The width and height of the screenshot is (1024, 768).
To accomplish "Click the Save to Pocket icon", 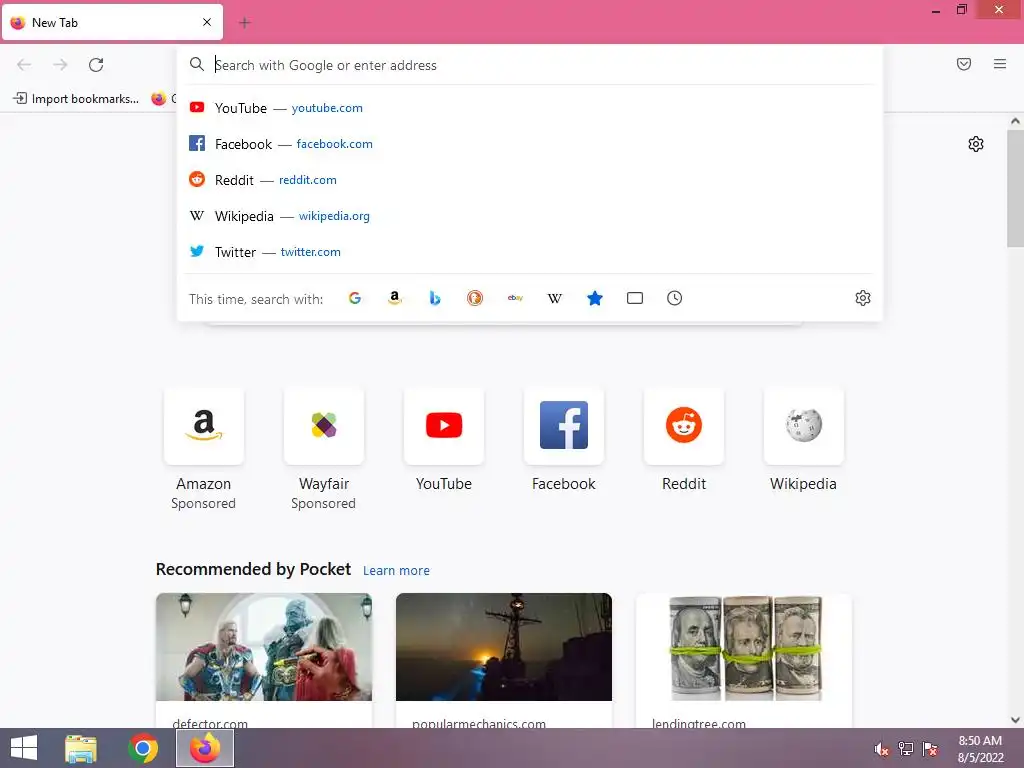I will 964,64.
